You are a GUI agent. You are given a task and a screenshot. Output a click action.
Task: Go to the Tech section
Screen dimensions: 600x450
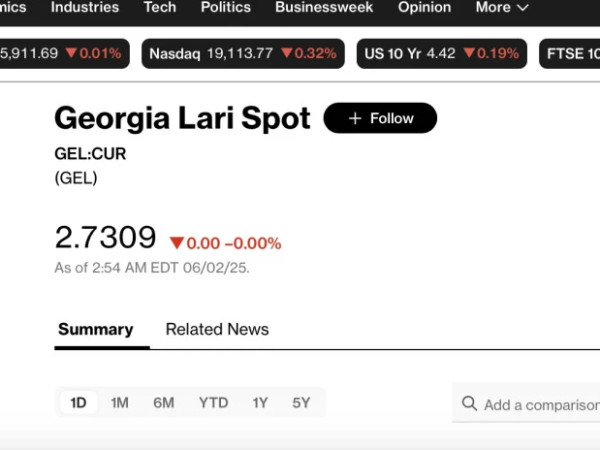[160, 7]
